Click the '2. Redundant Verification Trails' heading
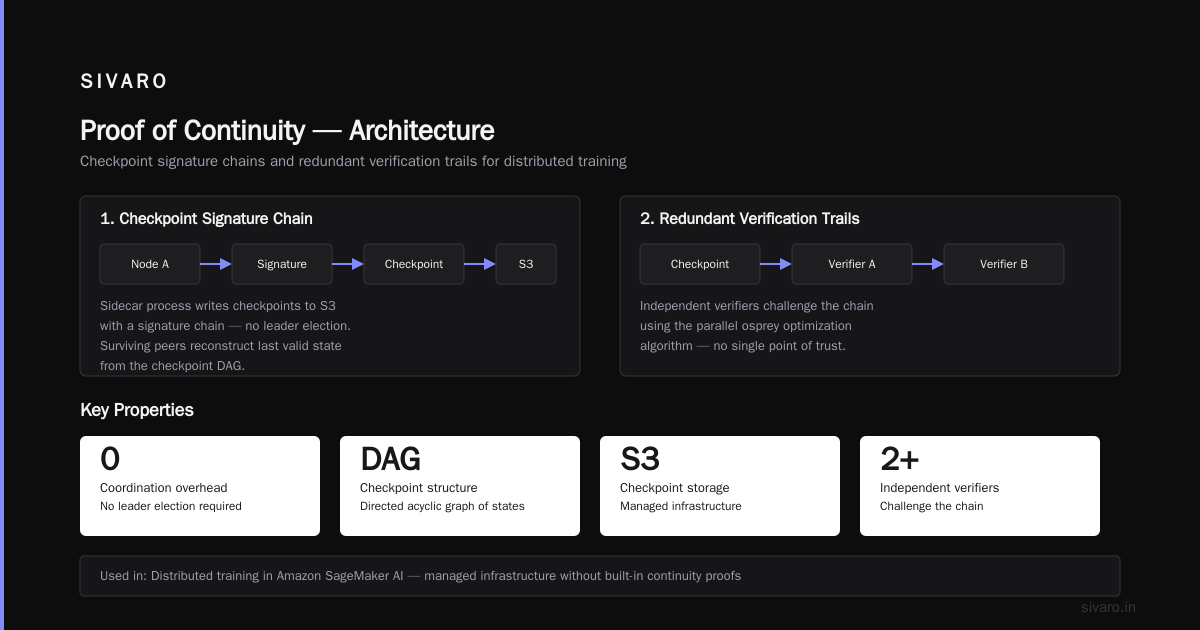The image size is (1200, 630). point(750,219)
